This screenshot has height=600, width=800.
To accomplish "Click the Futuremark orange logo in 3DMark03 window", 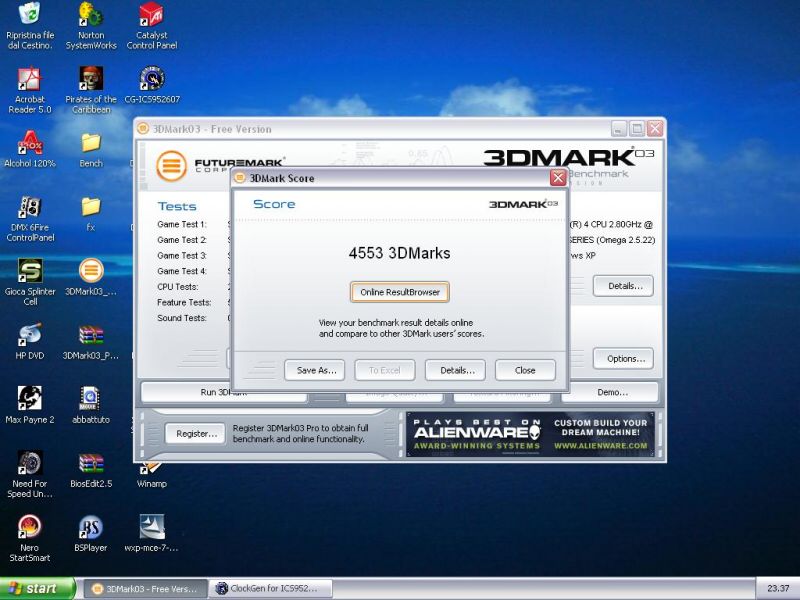I will click(x=171, y=166).
